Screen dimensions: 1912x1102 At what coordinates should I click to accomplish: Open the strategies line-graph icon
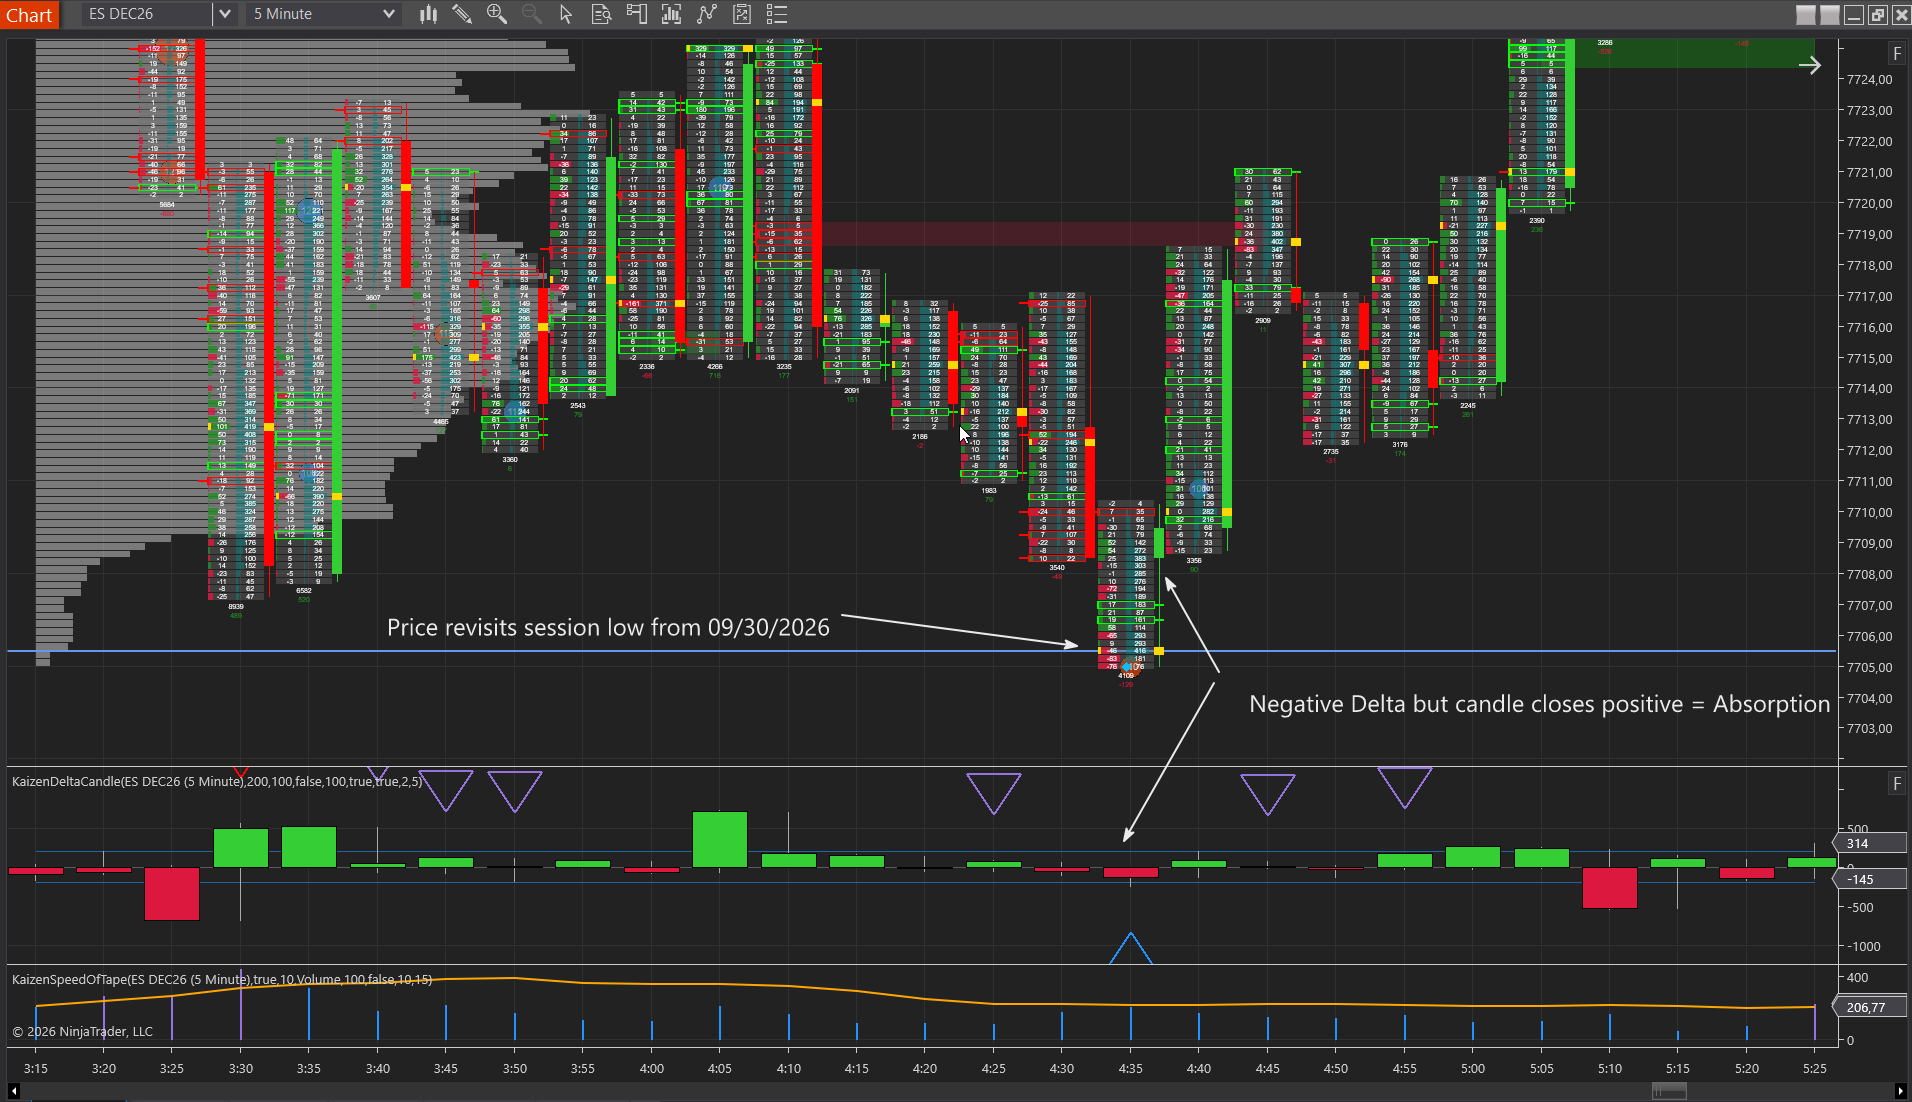tap(707, 14)
